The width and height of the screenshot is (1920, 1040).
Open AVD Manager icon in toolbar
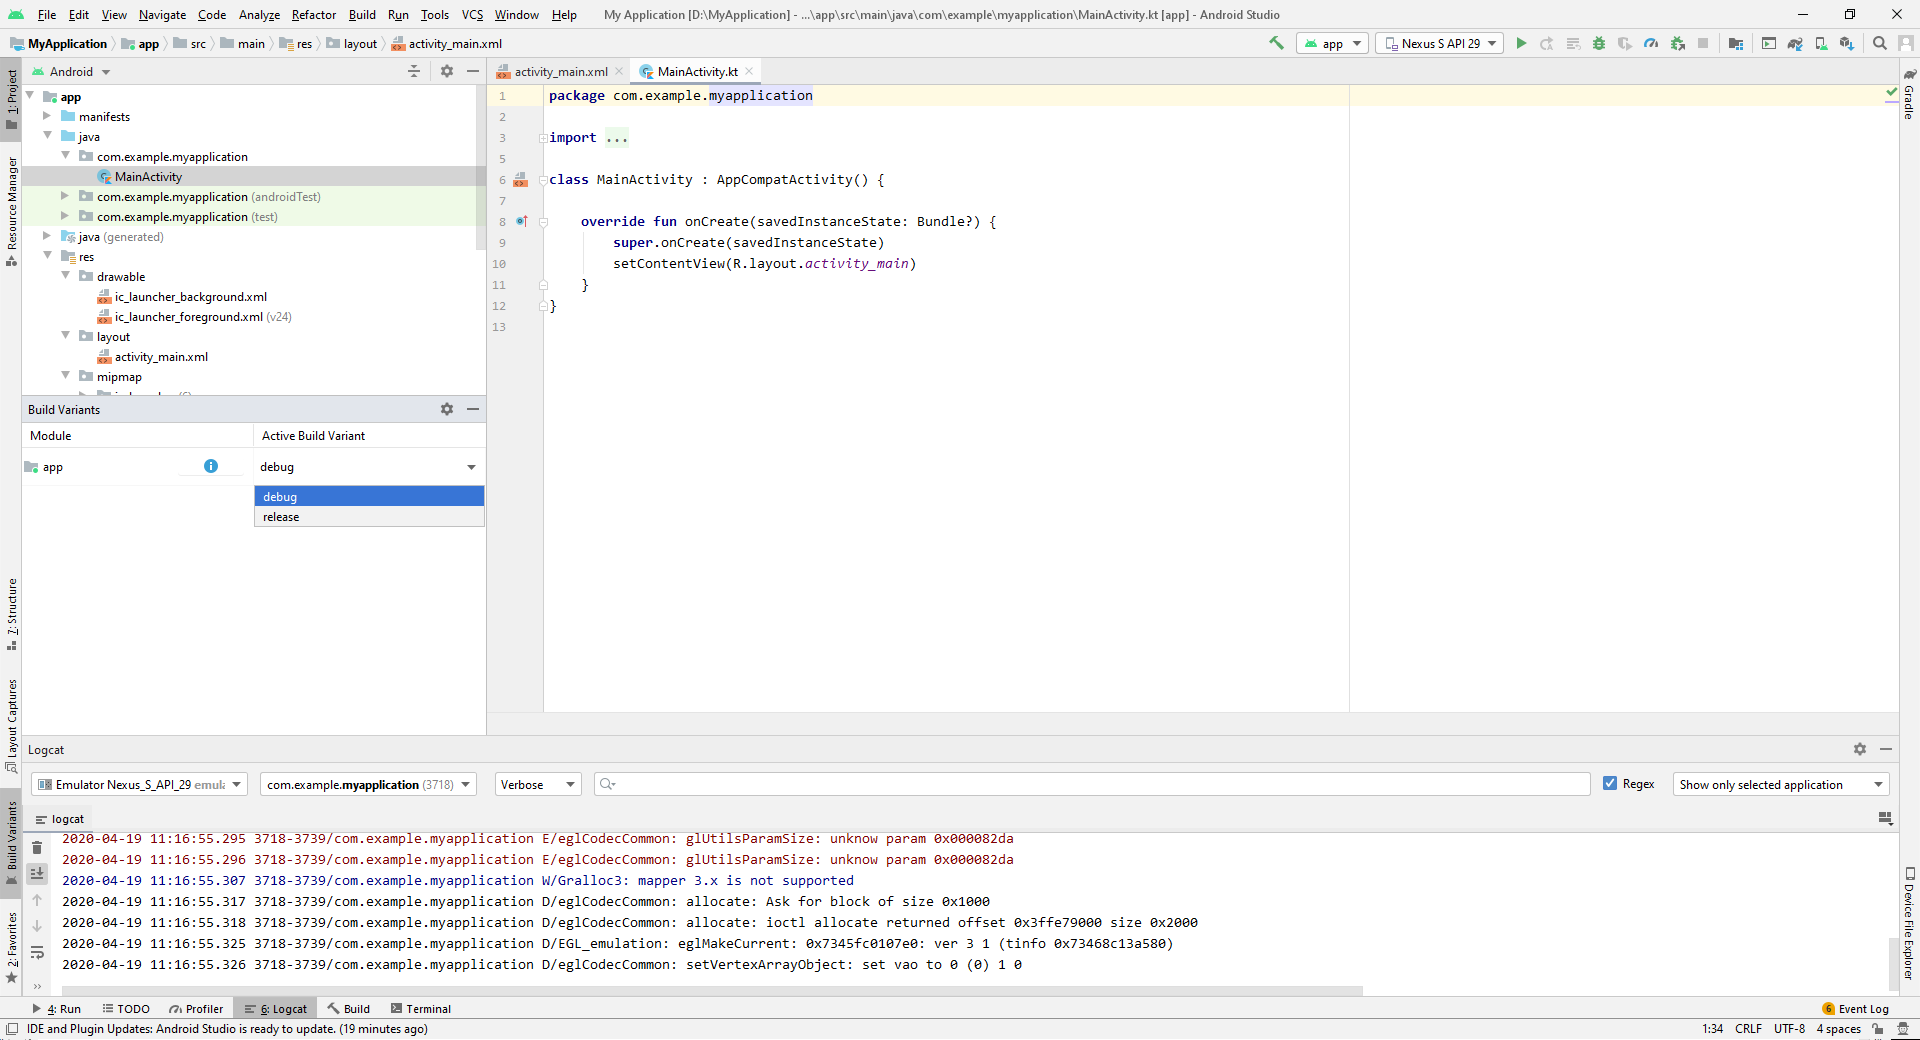[1821, 43]
